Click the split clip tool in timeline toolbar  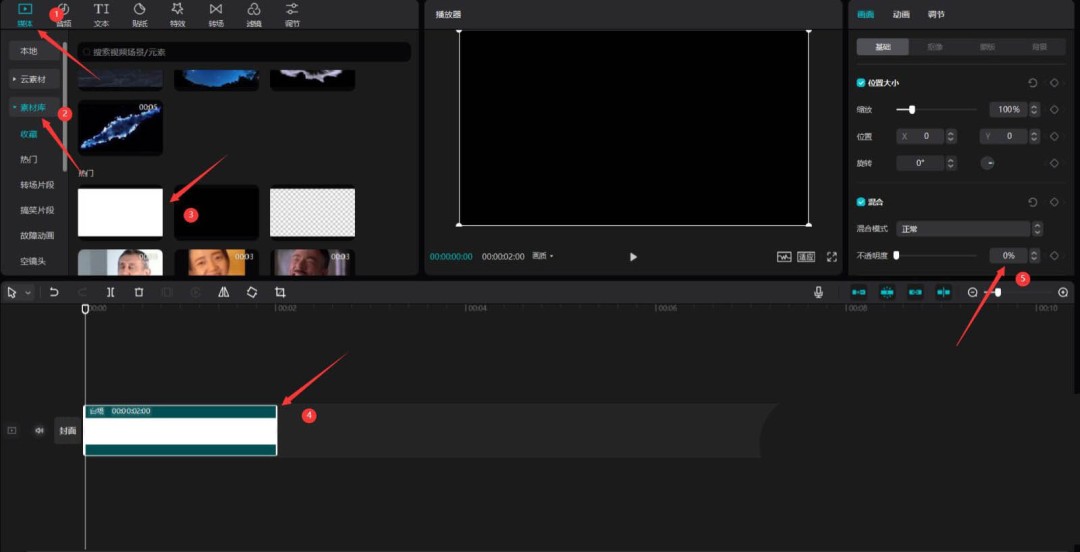(110, 292)
